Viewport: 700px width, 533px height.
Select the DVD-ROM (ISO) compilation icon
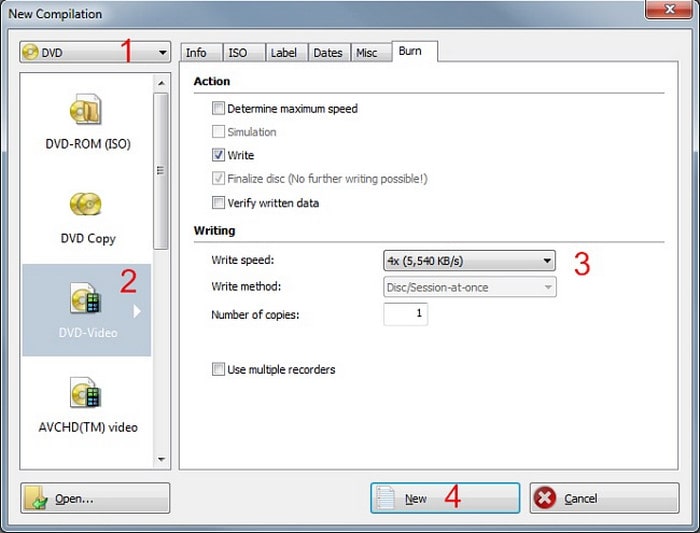87,110
